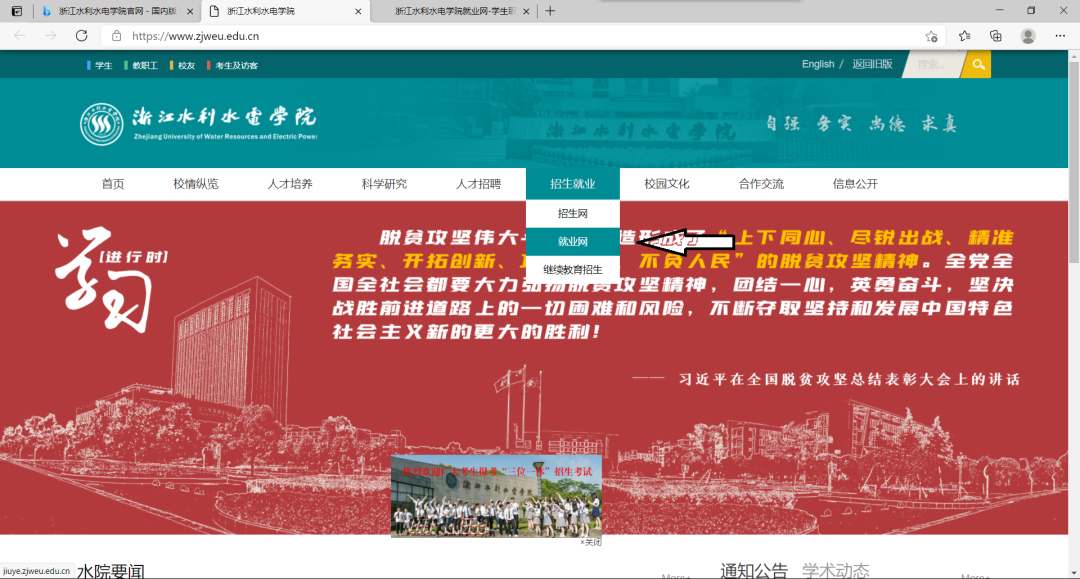Click the yellow search magnifier button

click(x=978, y=65)
